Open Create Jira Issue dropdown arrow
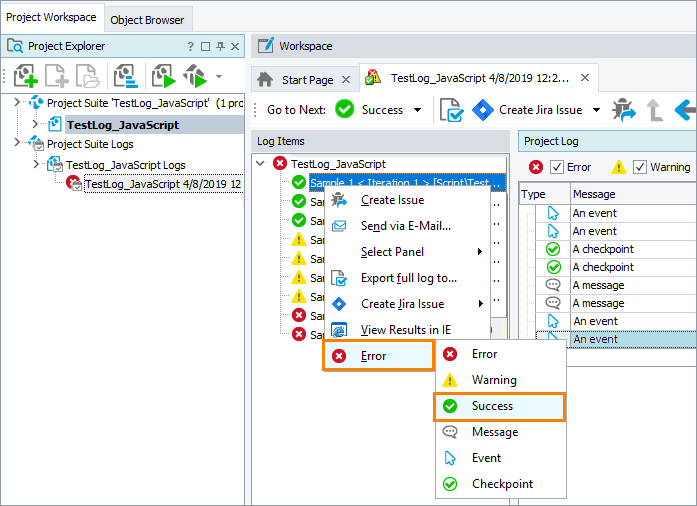 [x=596, y=110]
